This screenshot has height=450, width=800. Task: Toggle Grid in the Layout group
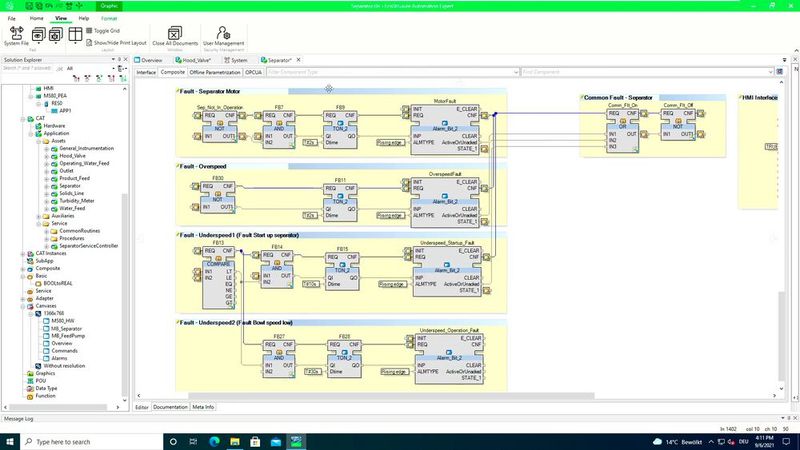click(x=106, y=31)
